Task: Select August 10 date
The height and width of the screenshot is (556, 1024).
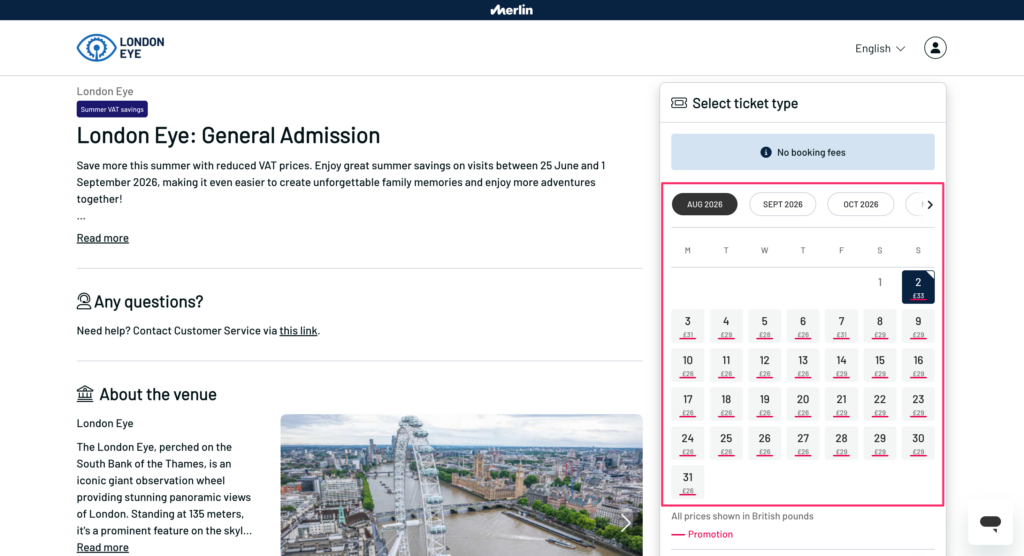Action: [688, 365]
